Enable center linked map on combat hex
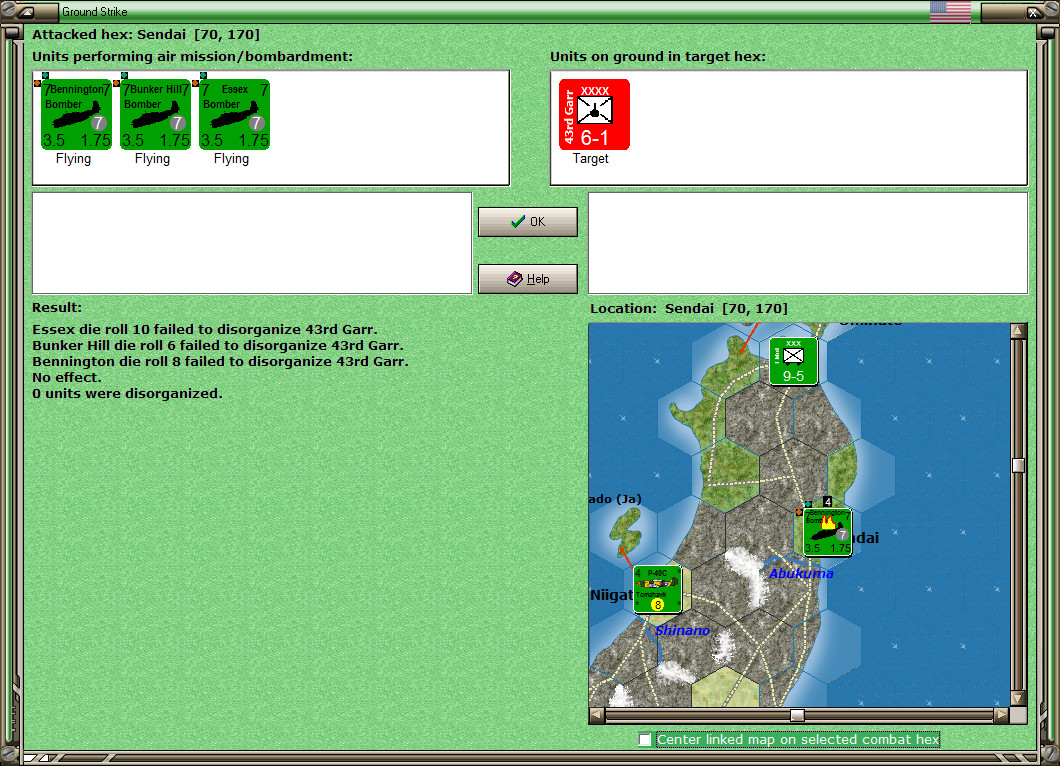The height and width of the screenshot is (766, 1060). coord(645,740)
